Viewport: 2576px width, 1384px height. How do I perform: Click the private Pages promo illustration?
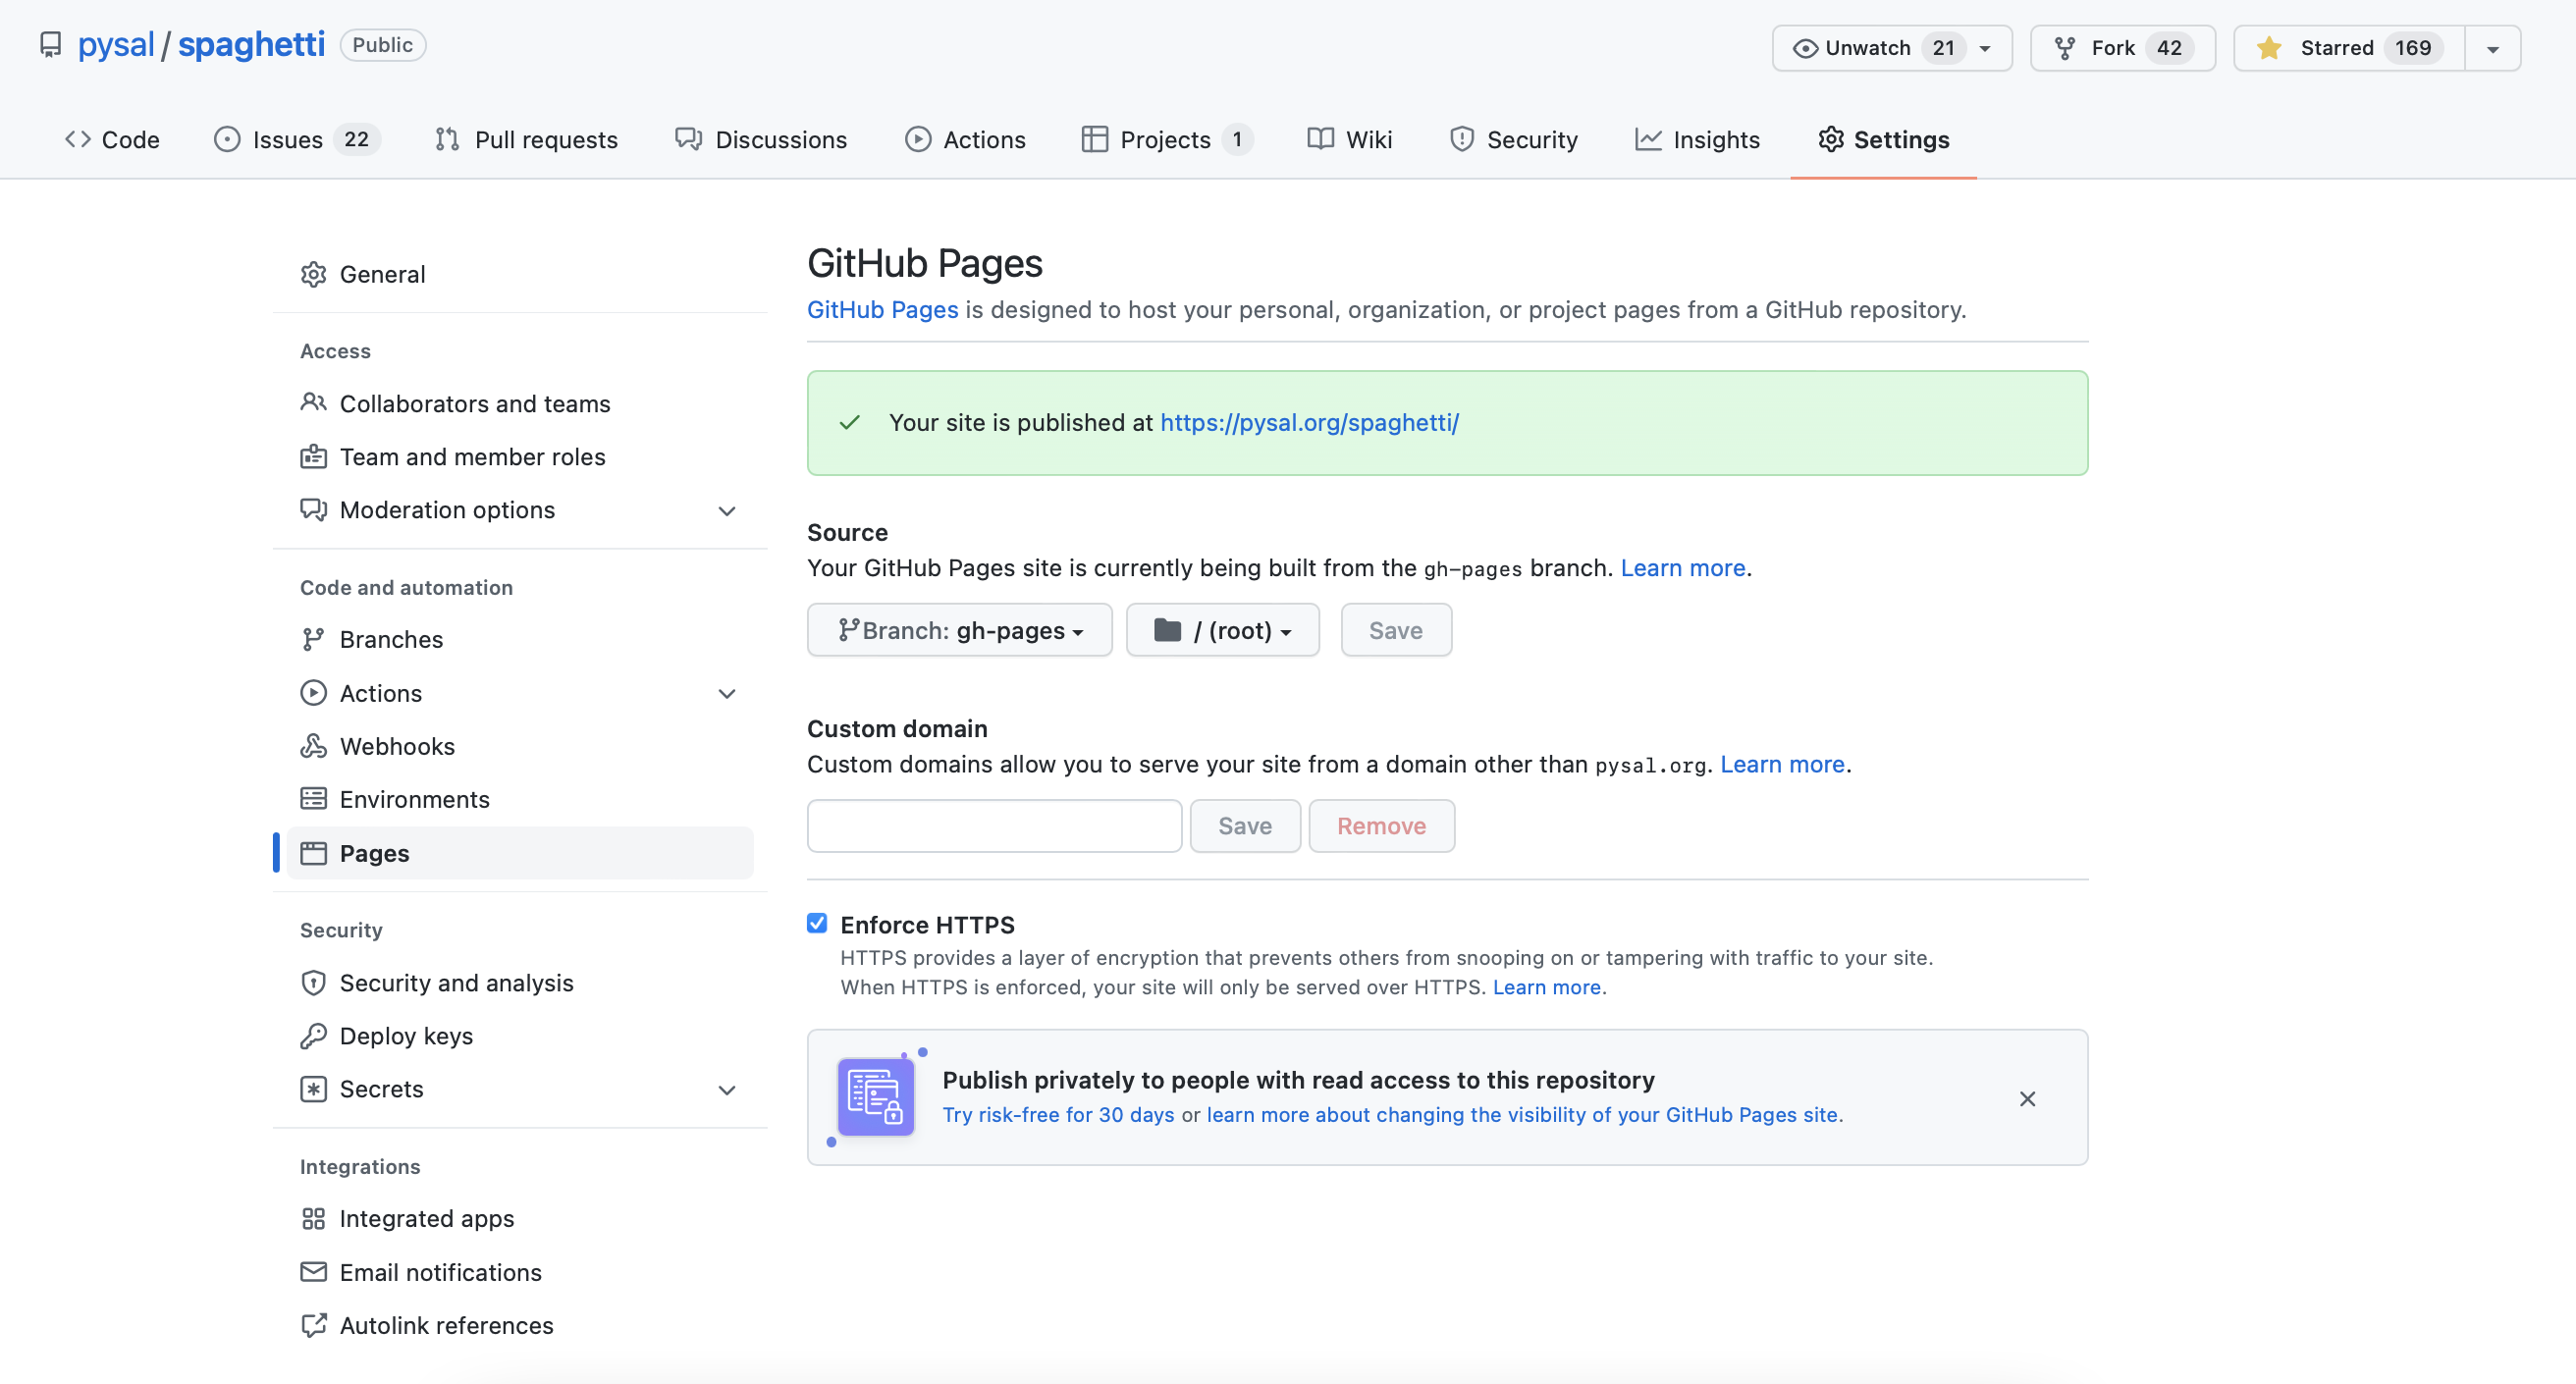(875, 1097)
